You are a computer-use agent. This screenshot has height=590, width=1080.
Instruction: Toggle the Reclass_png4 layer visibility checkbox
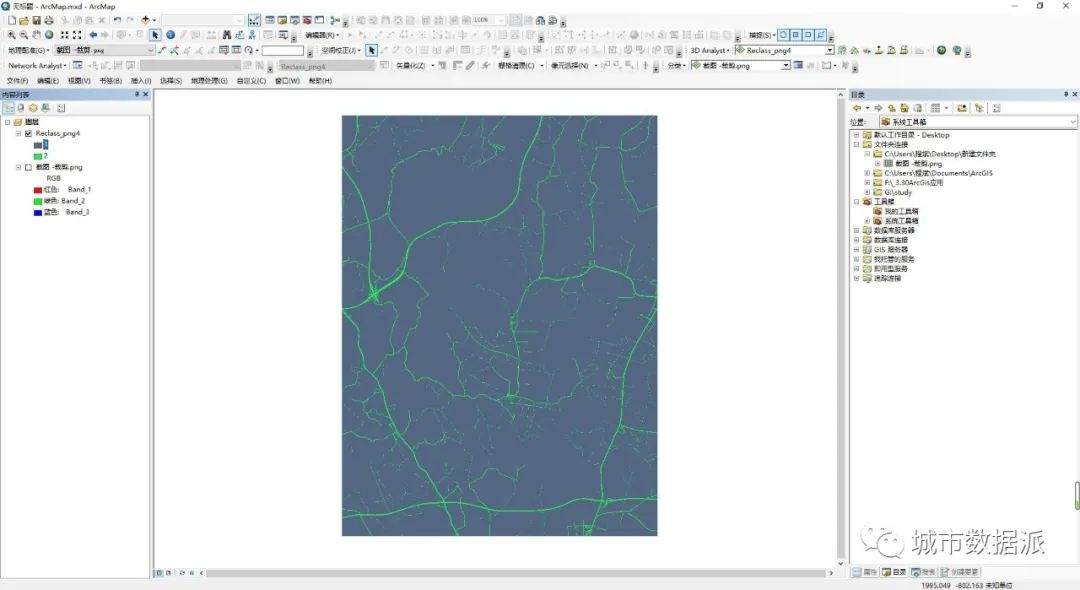coord(28,134)
